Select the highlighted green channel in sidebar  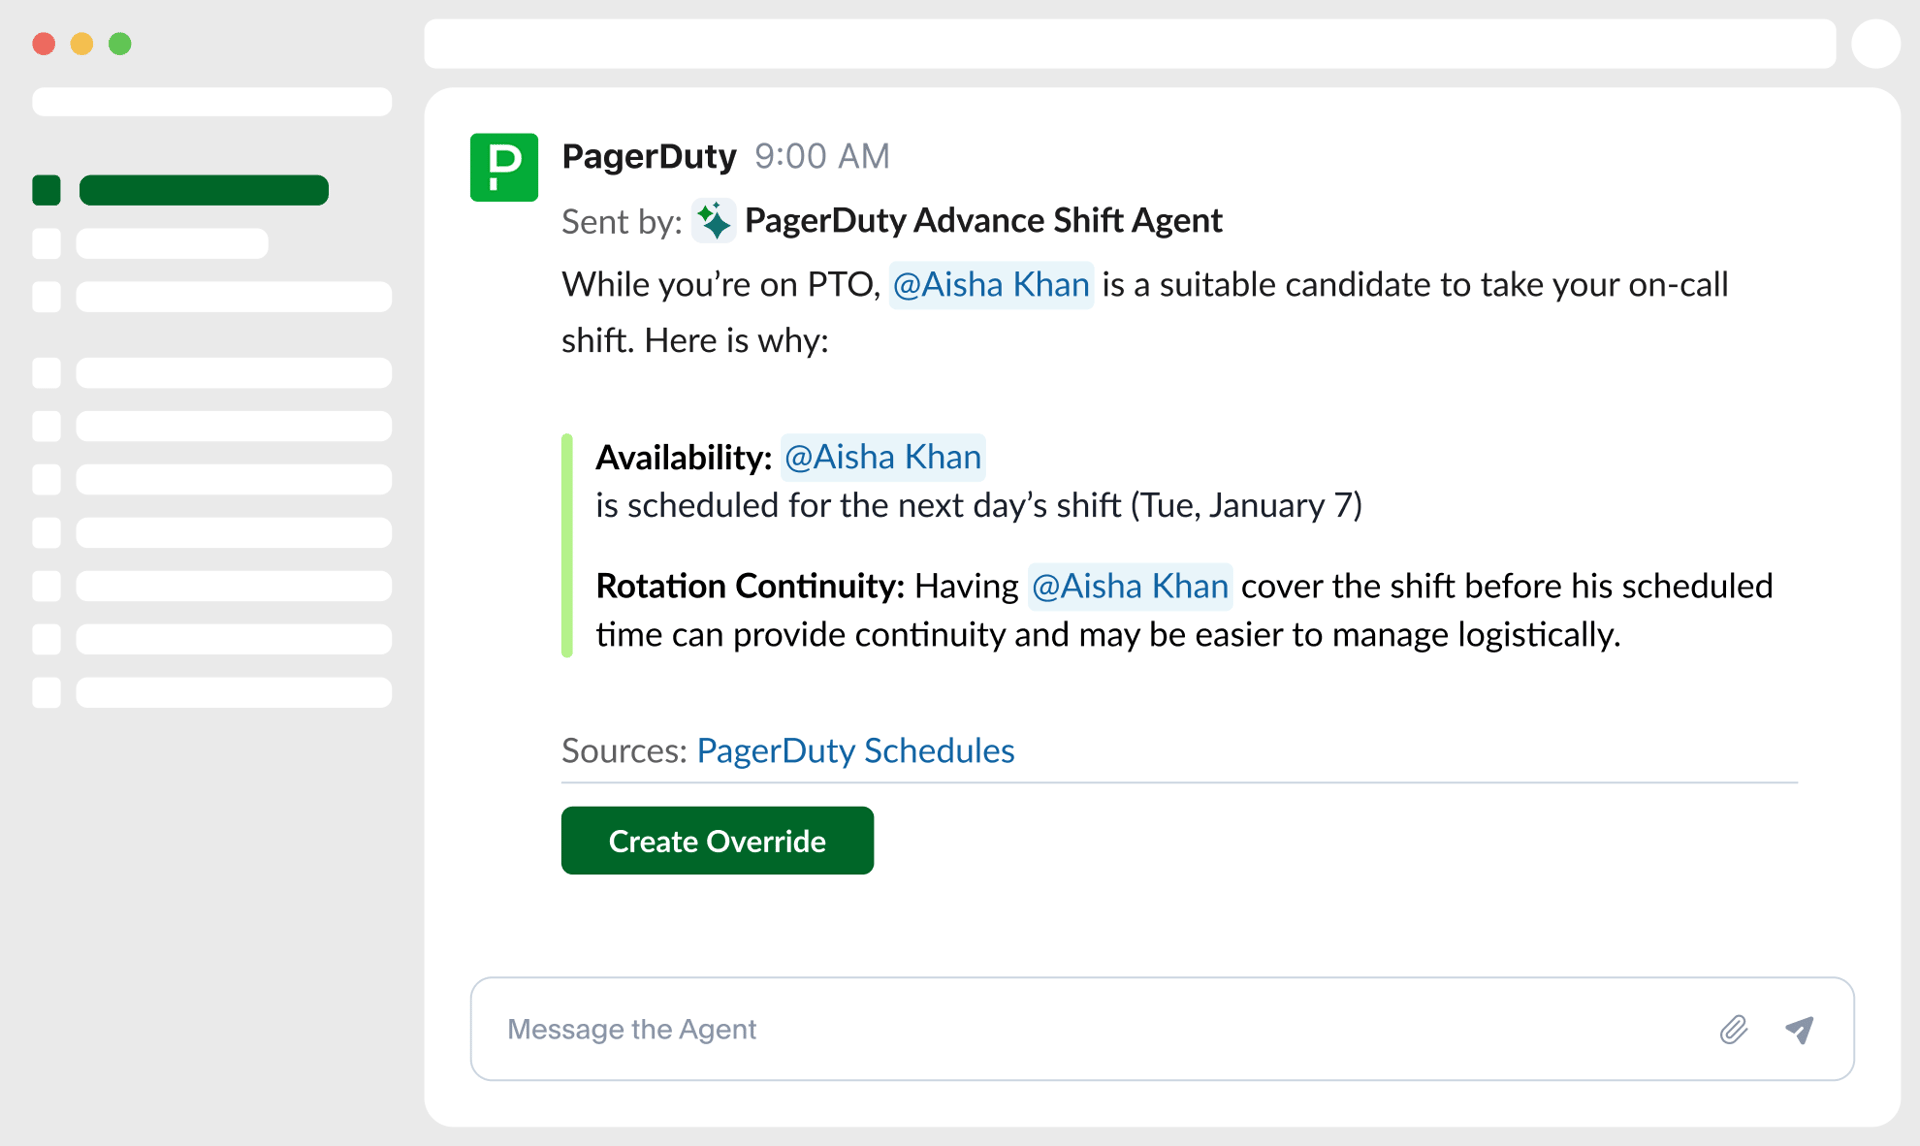(x=203, y=189)
